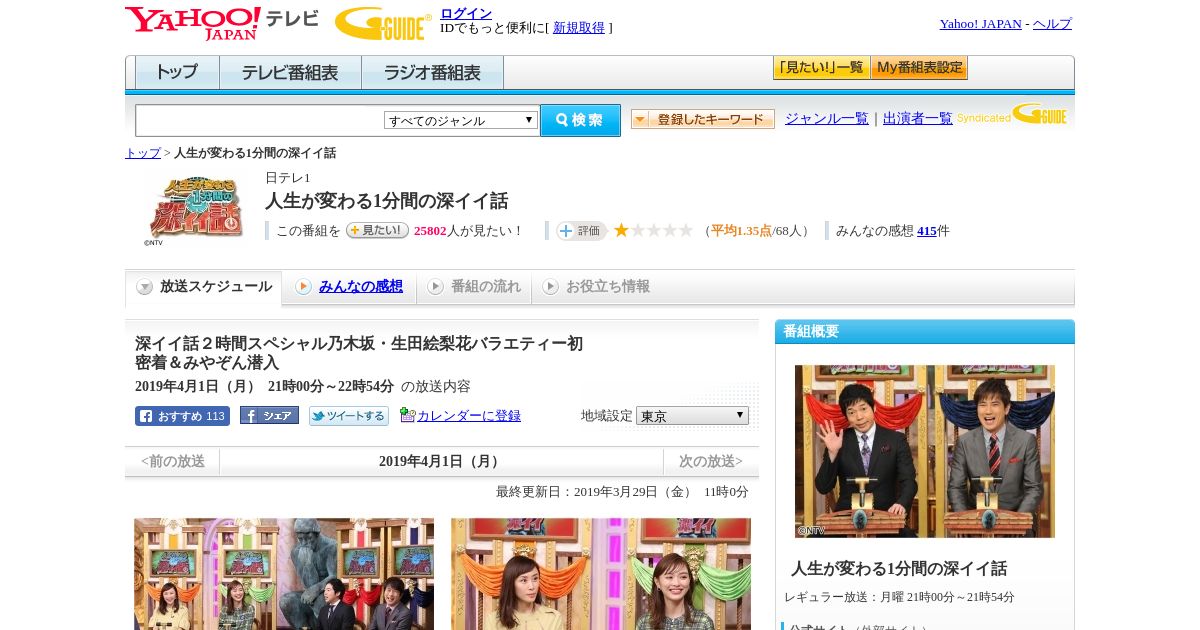Click the 見たい! add button
Viewport: 1200px width, 630px height.
[x=377, y=230]
